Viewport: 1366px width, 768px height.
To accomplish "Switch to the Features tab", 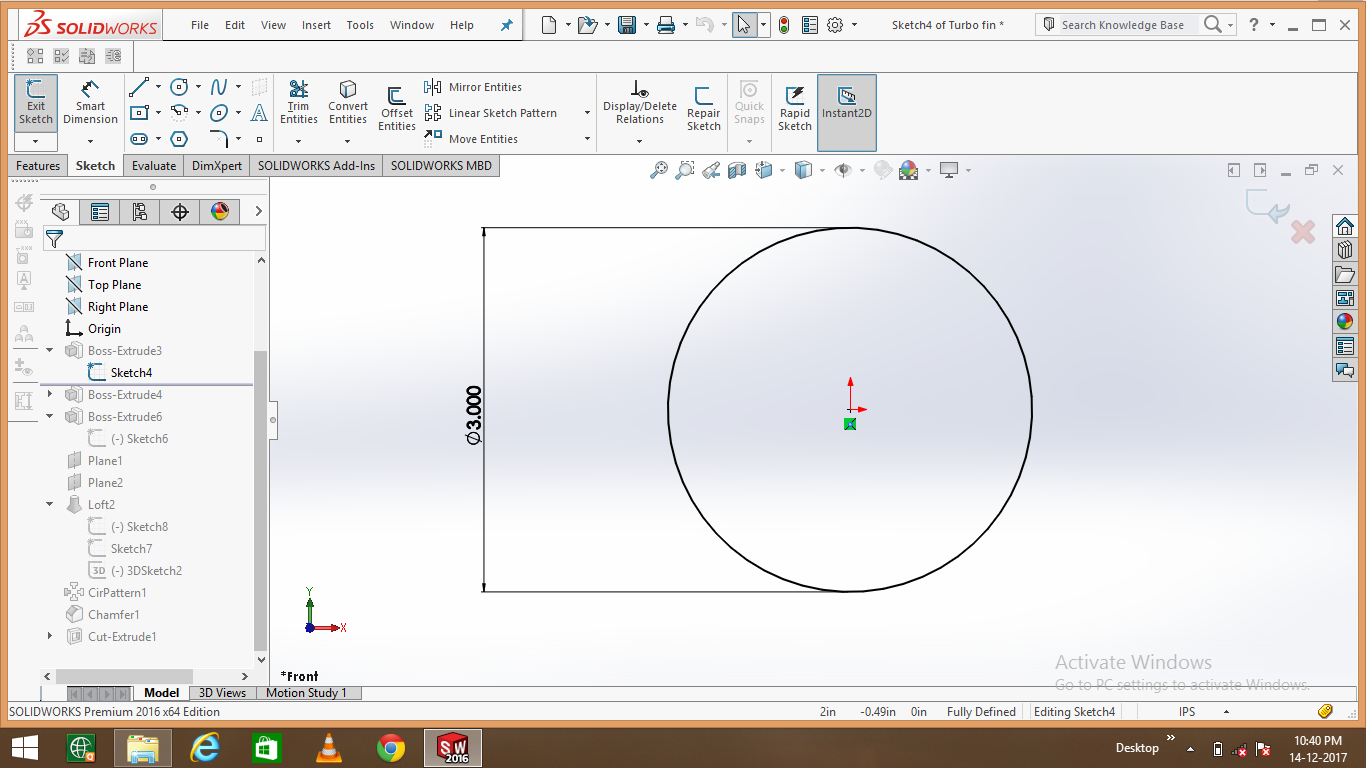I will point(37,165).
